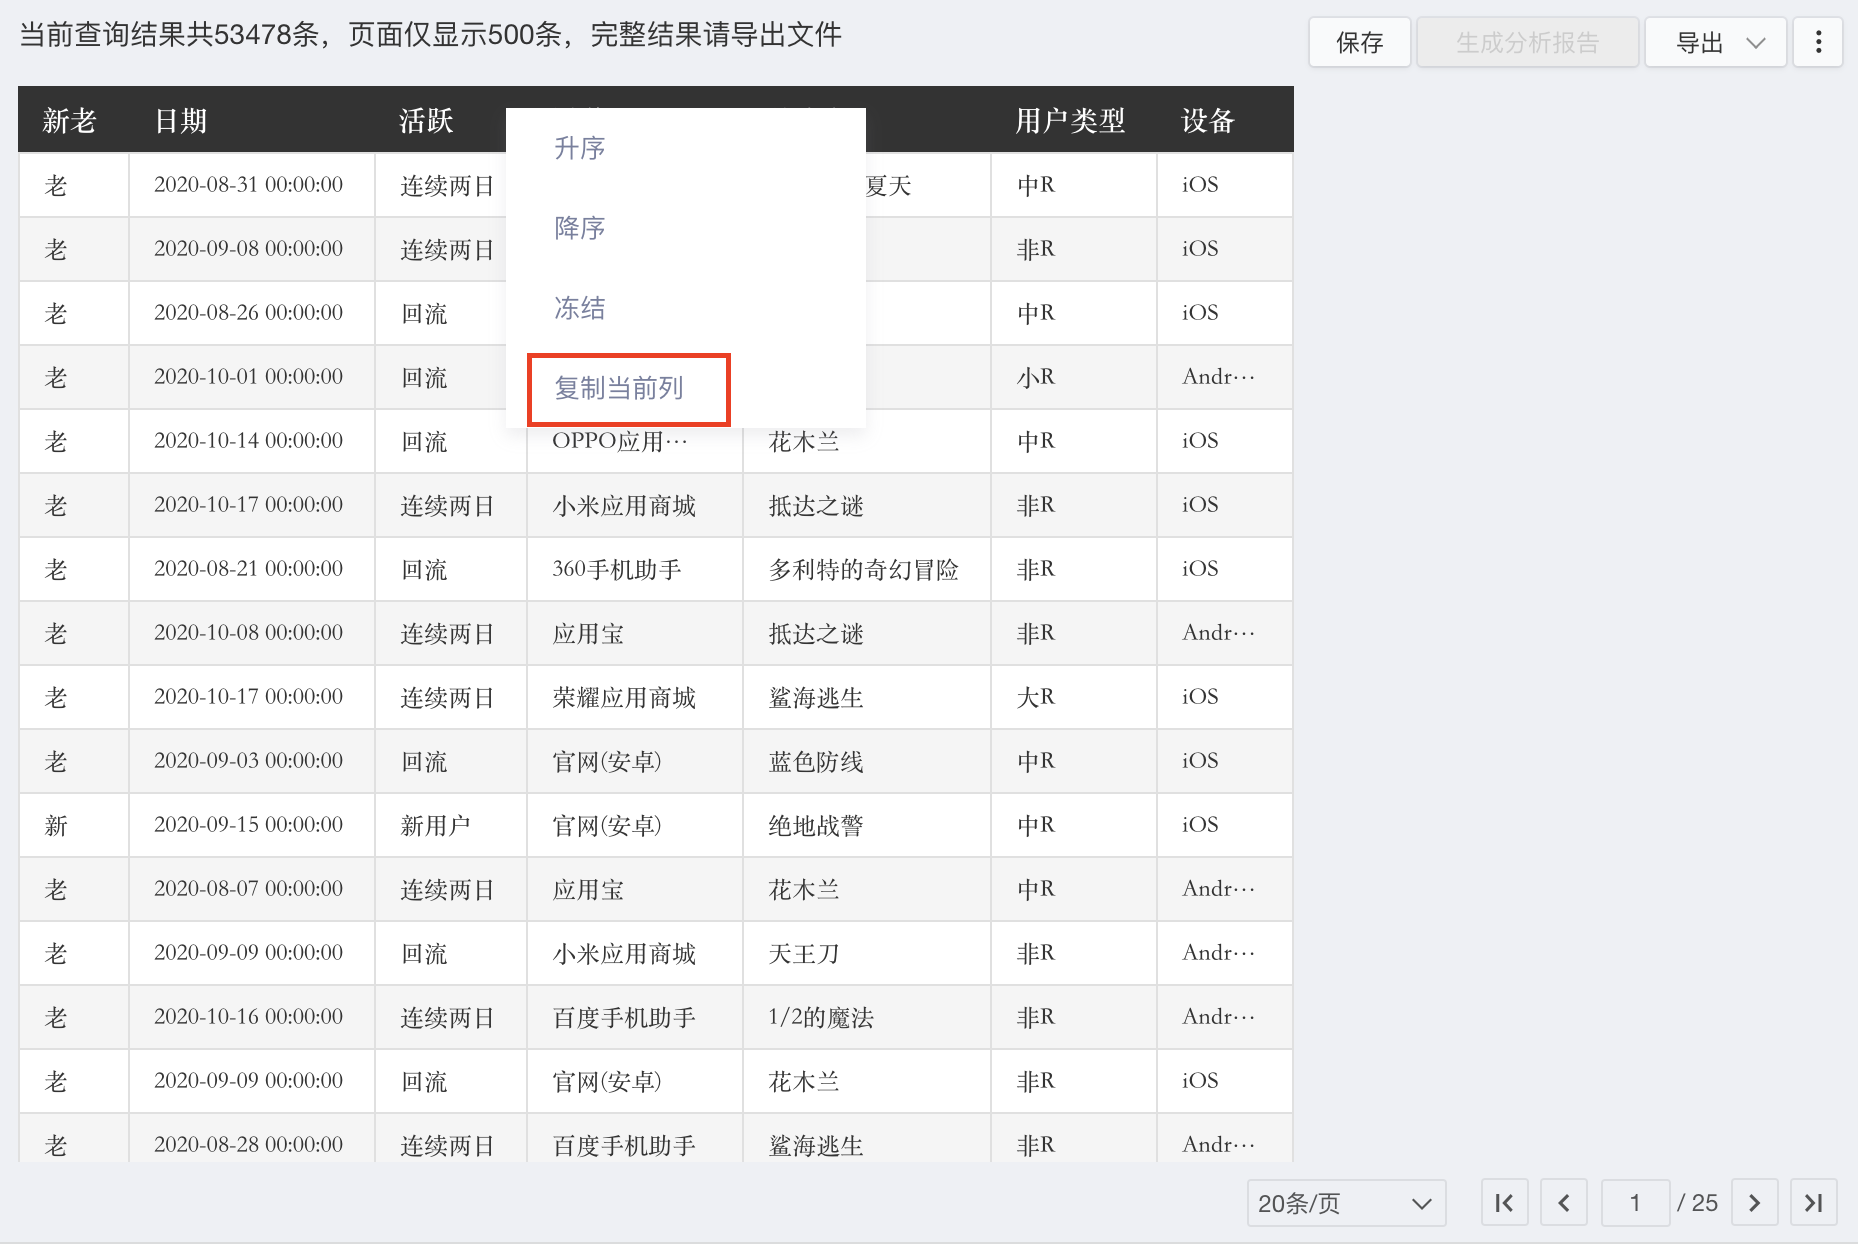
Task: Click the 保存 save button
Action: point(1359,42)
